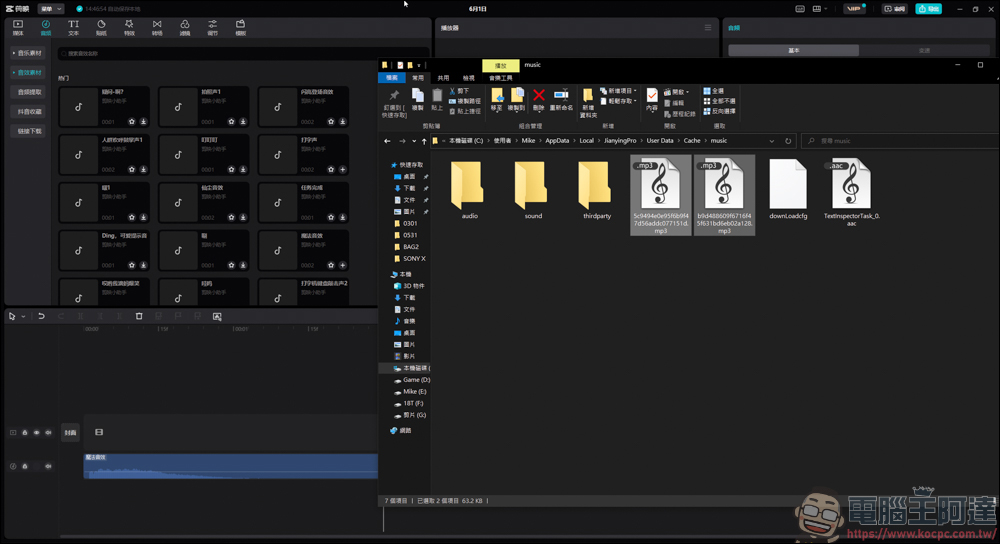Image resolution: width=1000 pixels, height=544 pixels.
Task: Click the 封面 cover button on timeline
Action: click(70, 433)
